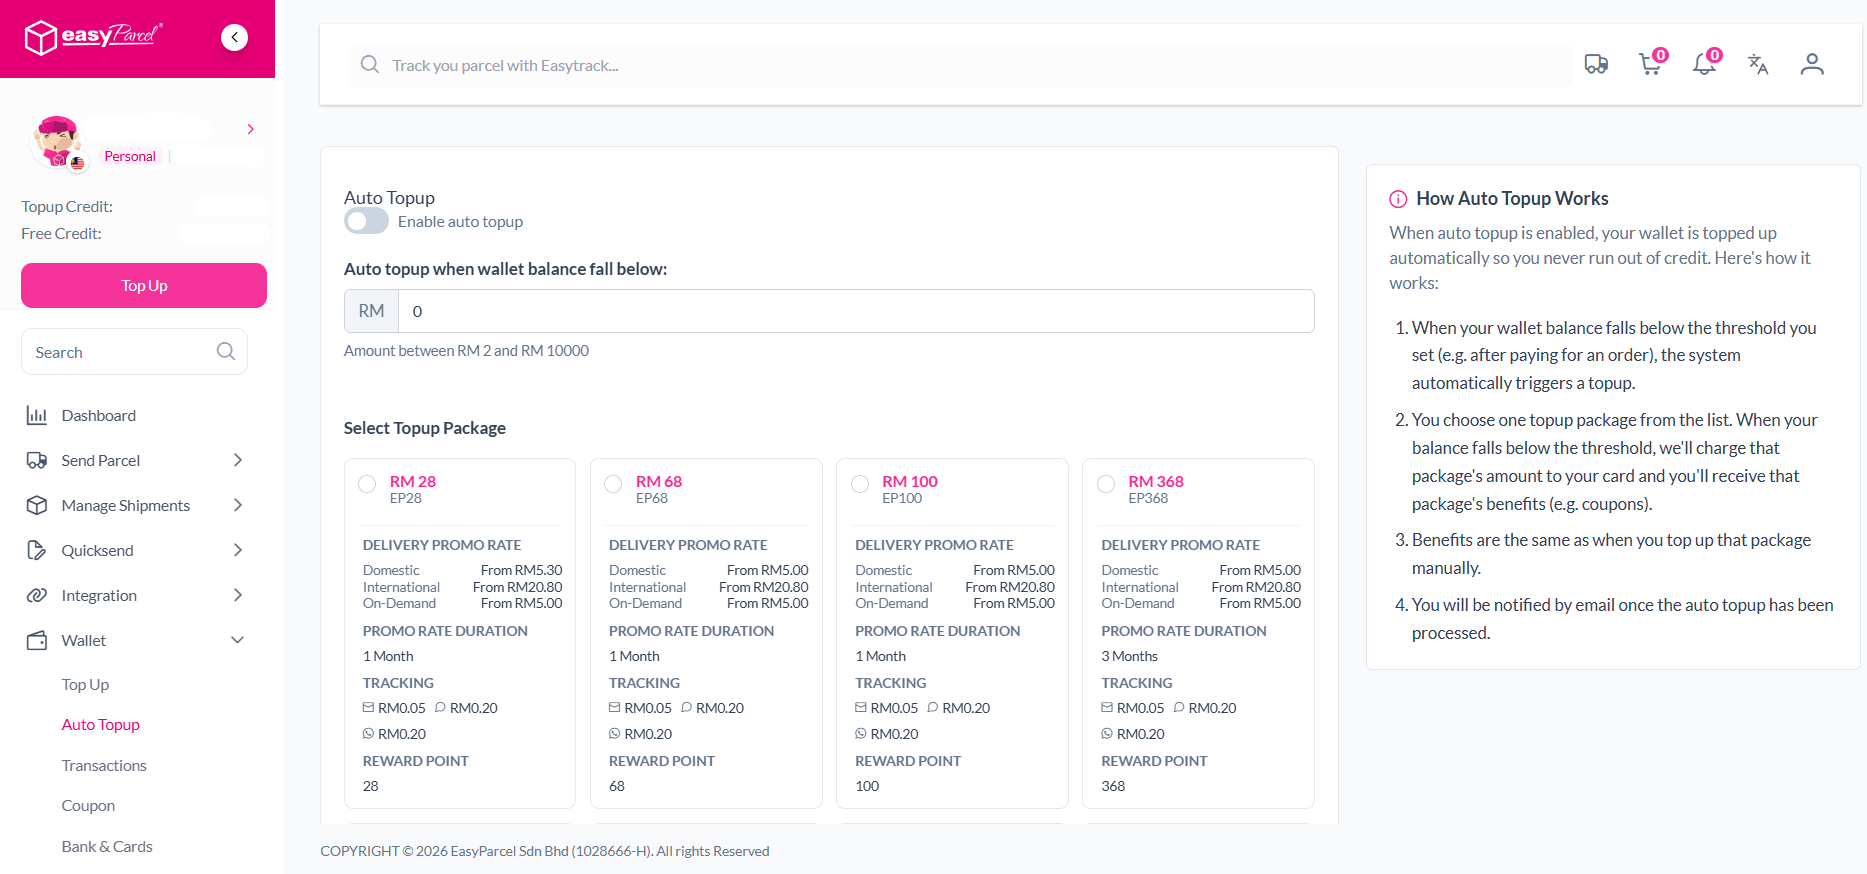The width and height of the screenshot is (1867, 874).
Task: Open the shopping cart icon
Action: [1650, 65]
